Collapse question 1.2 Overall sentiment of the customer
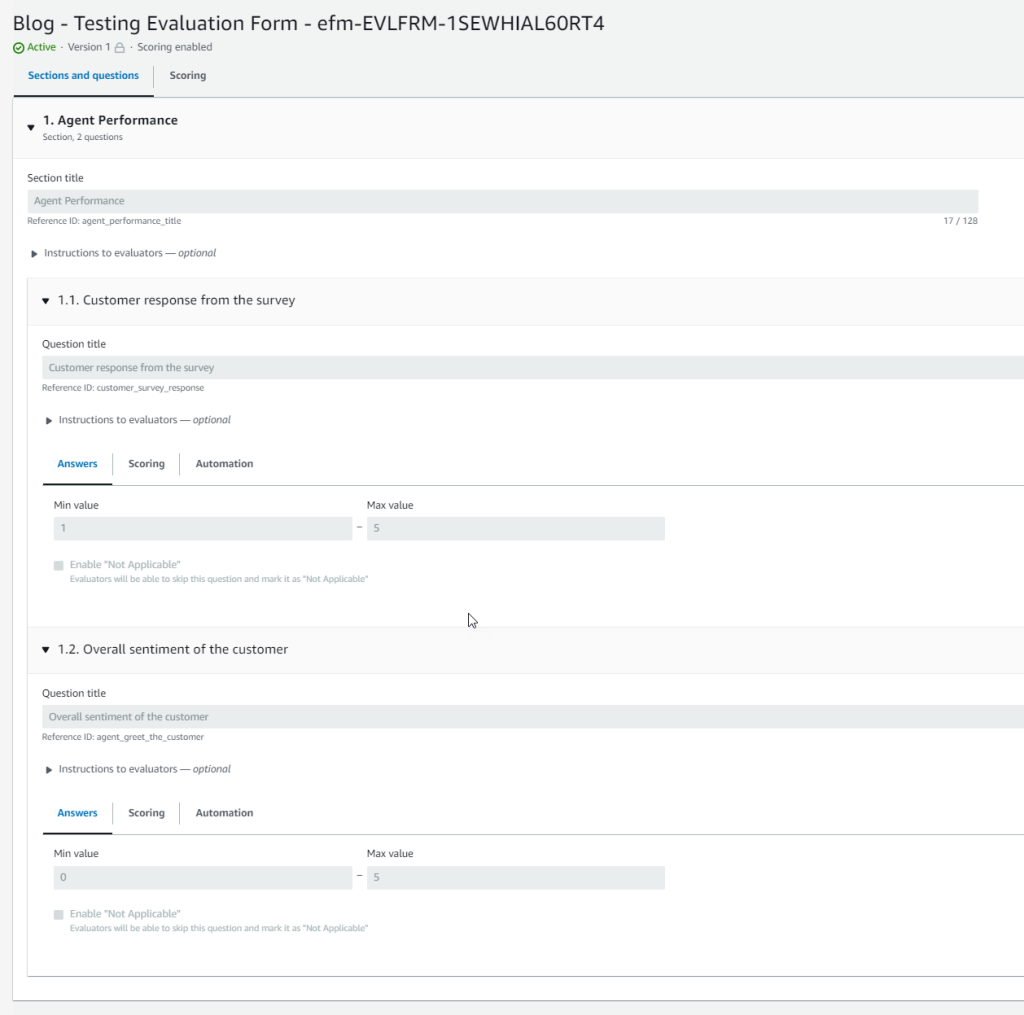Viewport: 1024px width, 1015px height. (x=45, y=649)
